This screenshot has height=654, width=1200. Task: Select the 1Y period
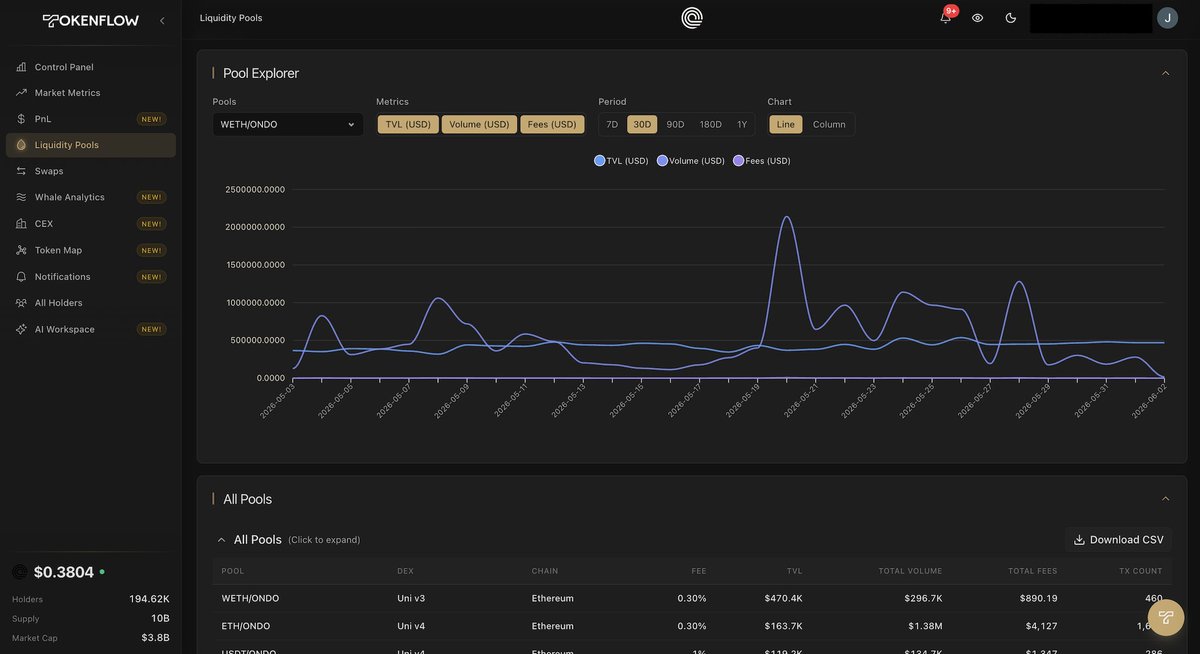(x=742, y=124)
